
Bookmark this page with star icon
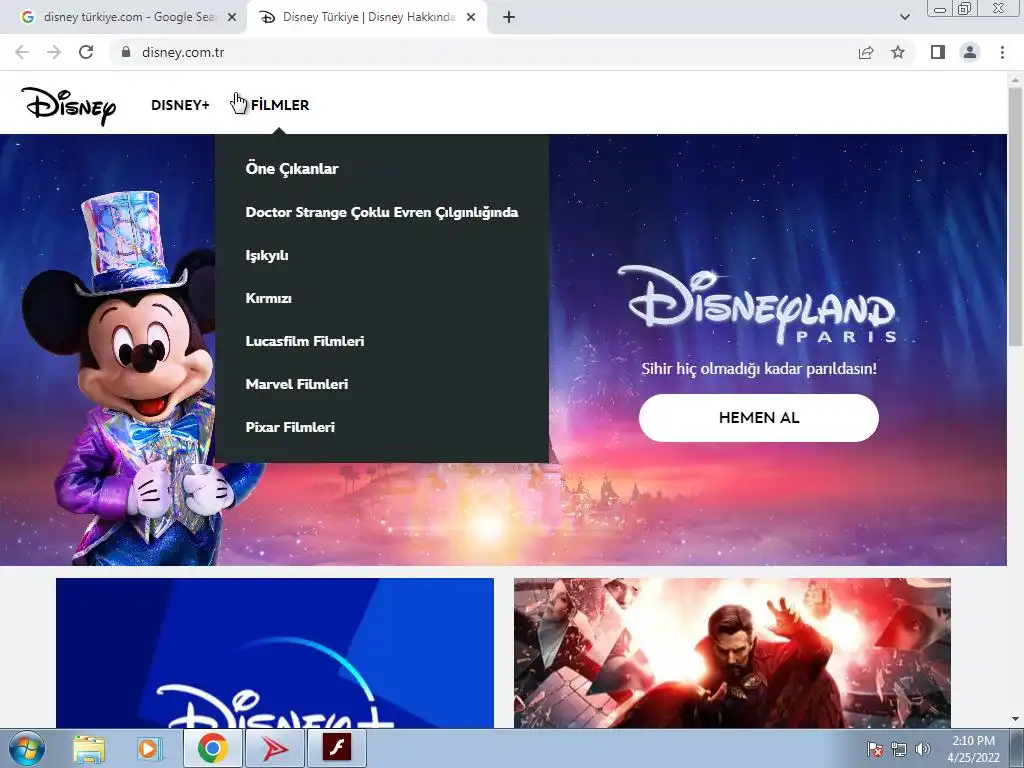[x=898, y=52]
